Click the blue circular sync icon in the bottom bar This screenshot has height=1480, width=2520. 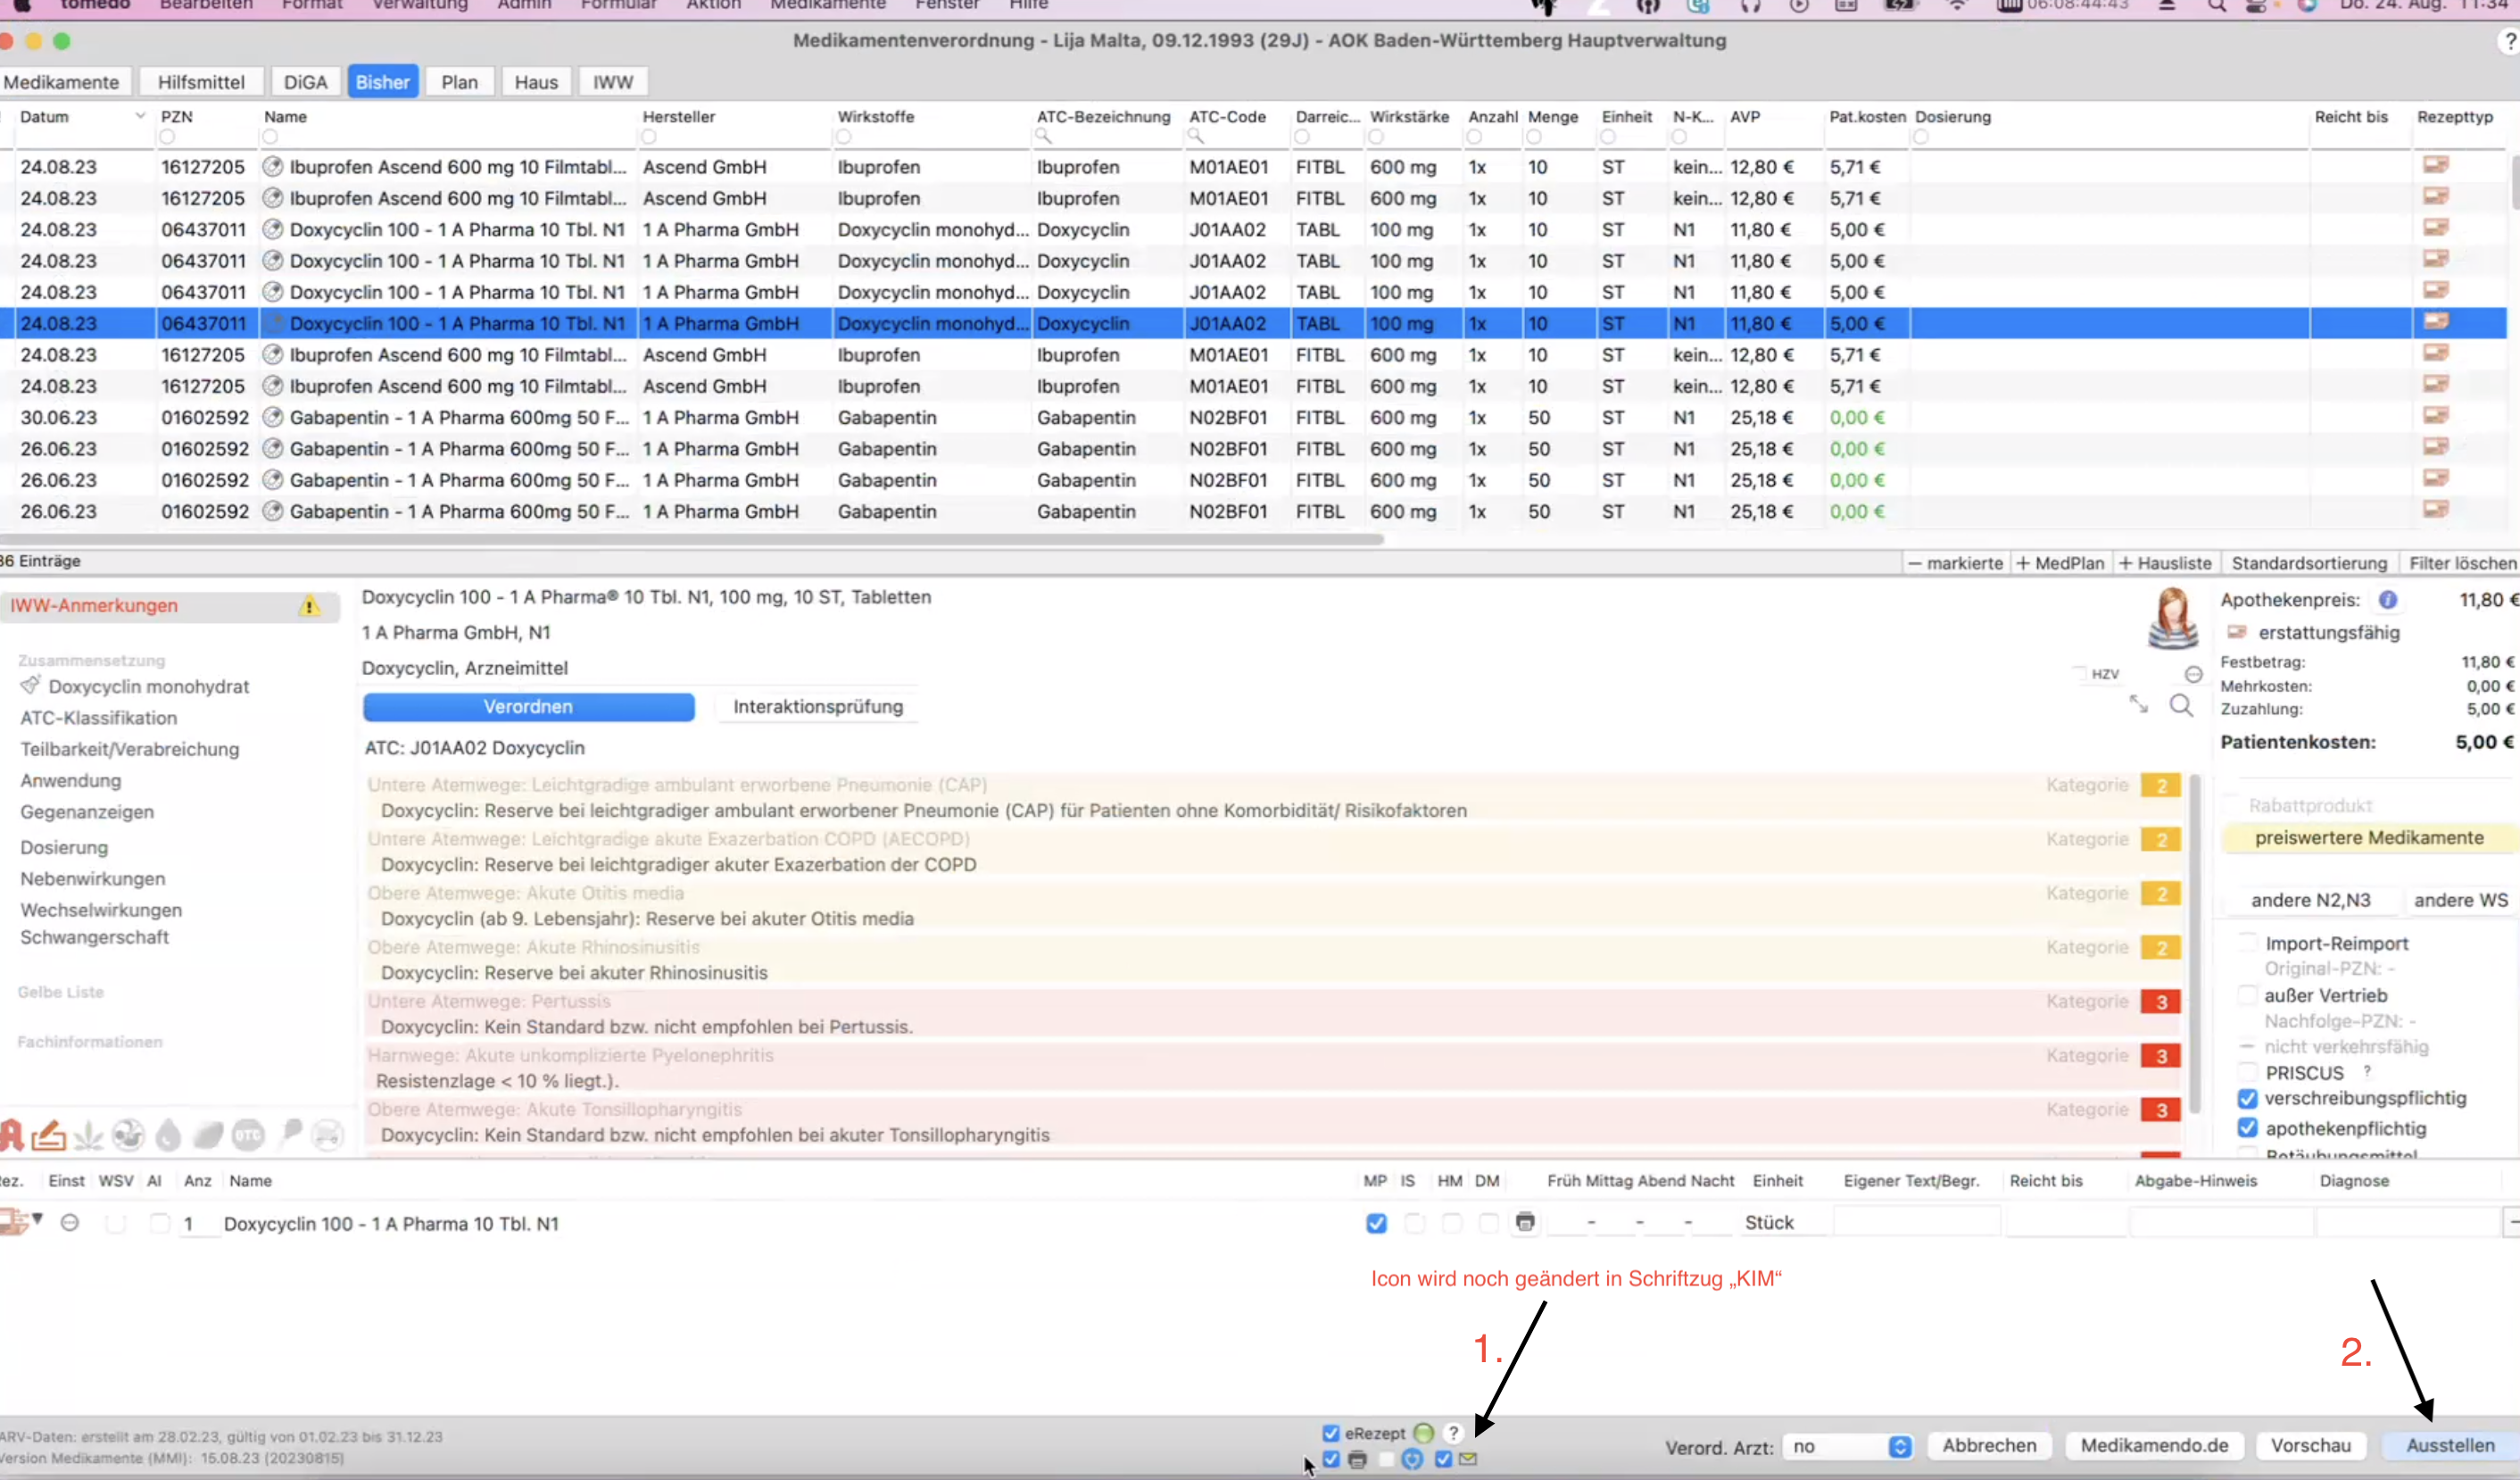coord(1412,1459)
